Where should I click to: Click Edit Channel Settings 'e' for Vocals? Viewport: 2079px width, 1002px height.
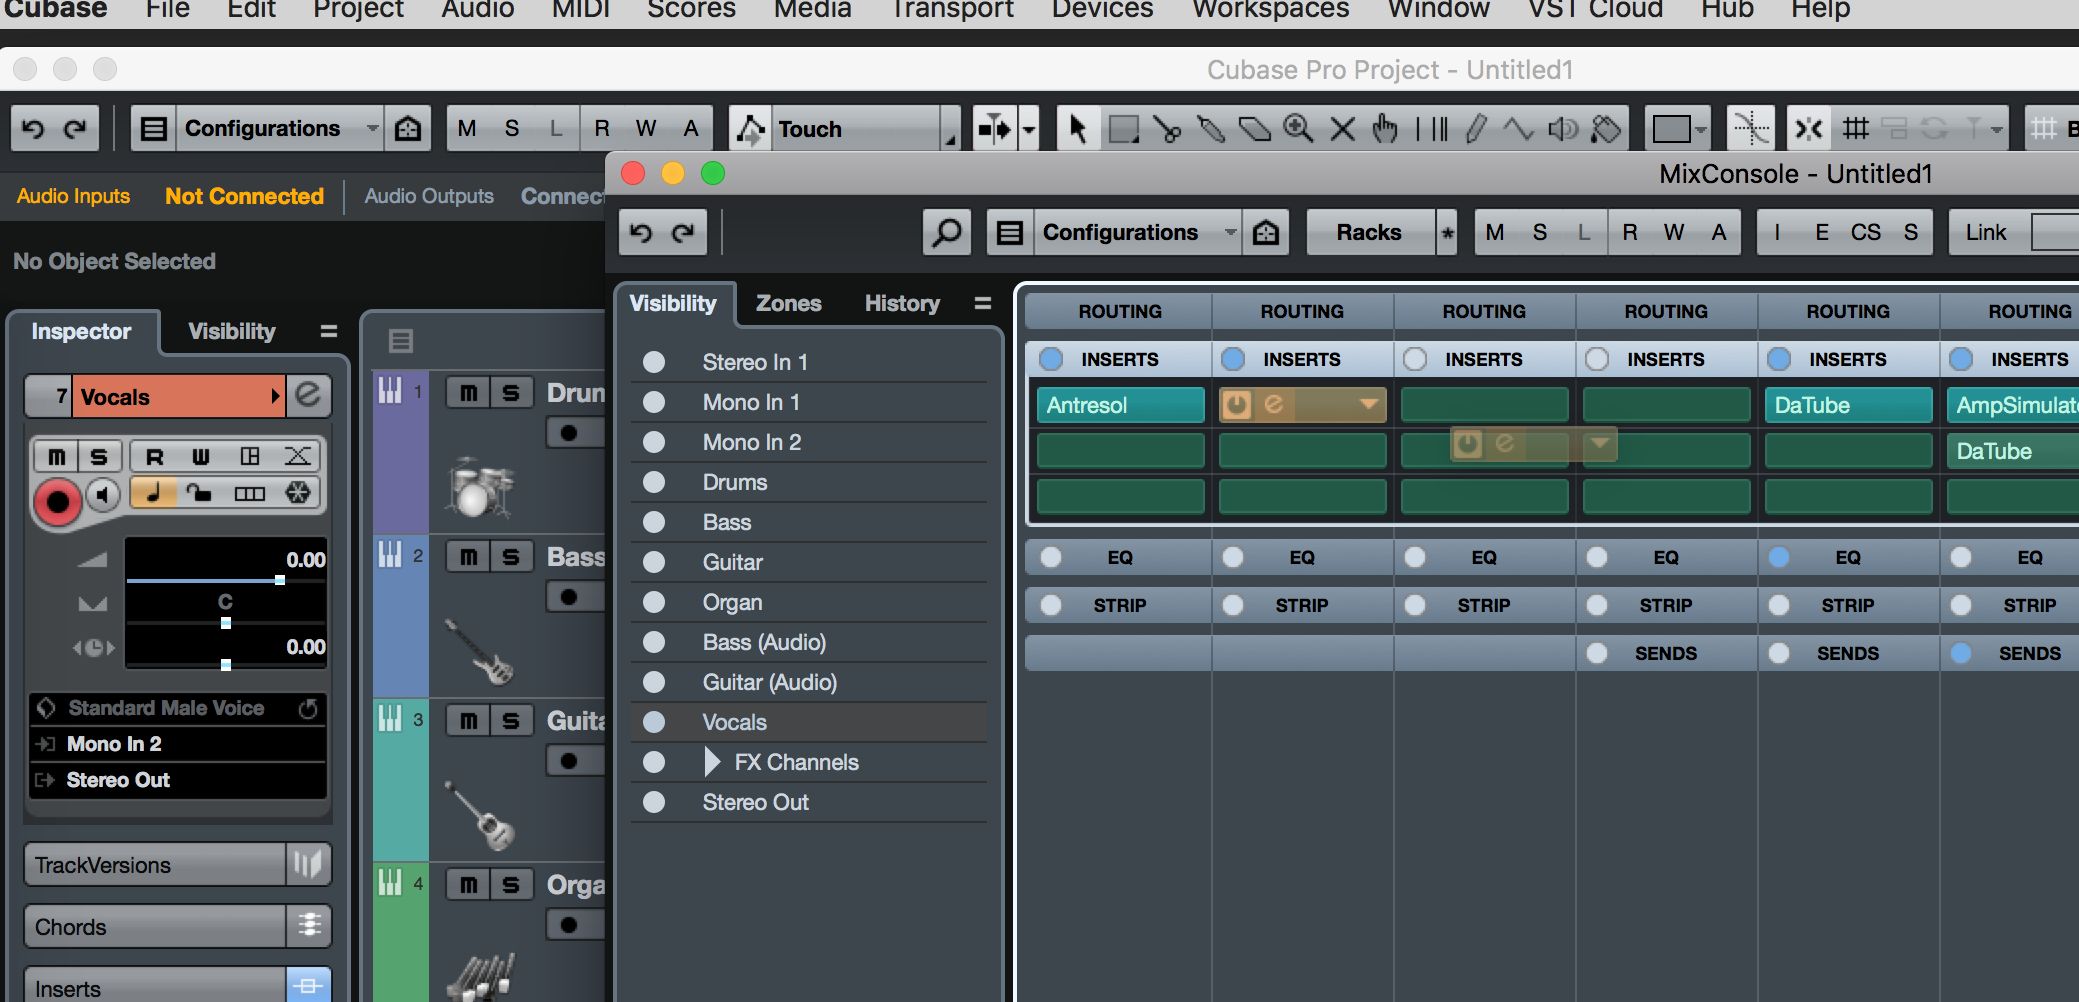[x=308, y=396]
